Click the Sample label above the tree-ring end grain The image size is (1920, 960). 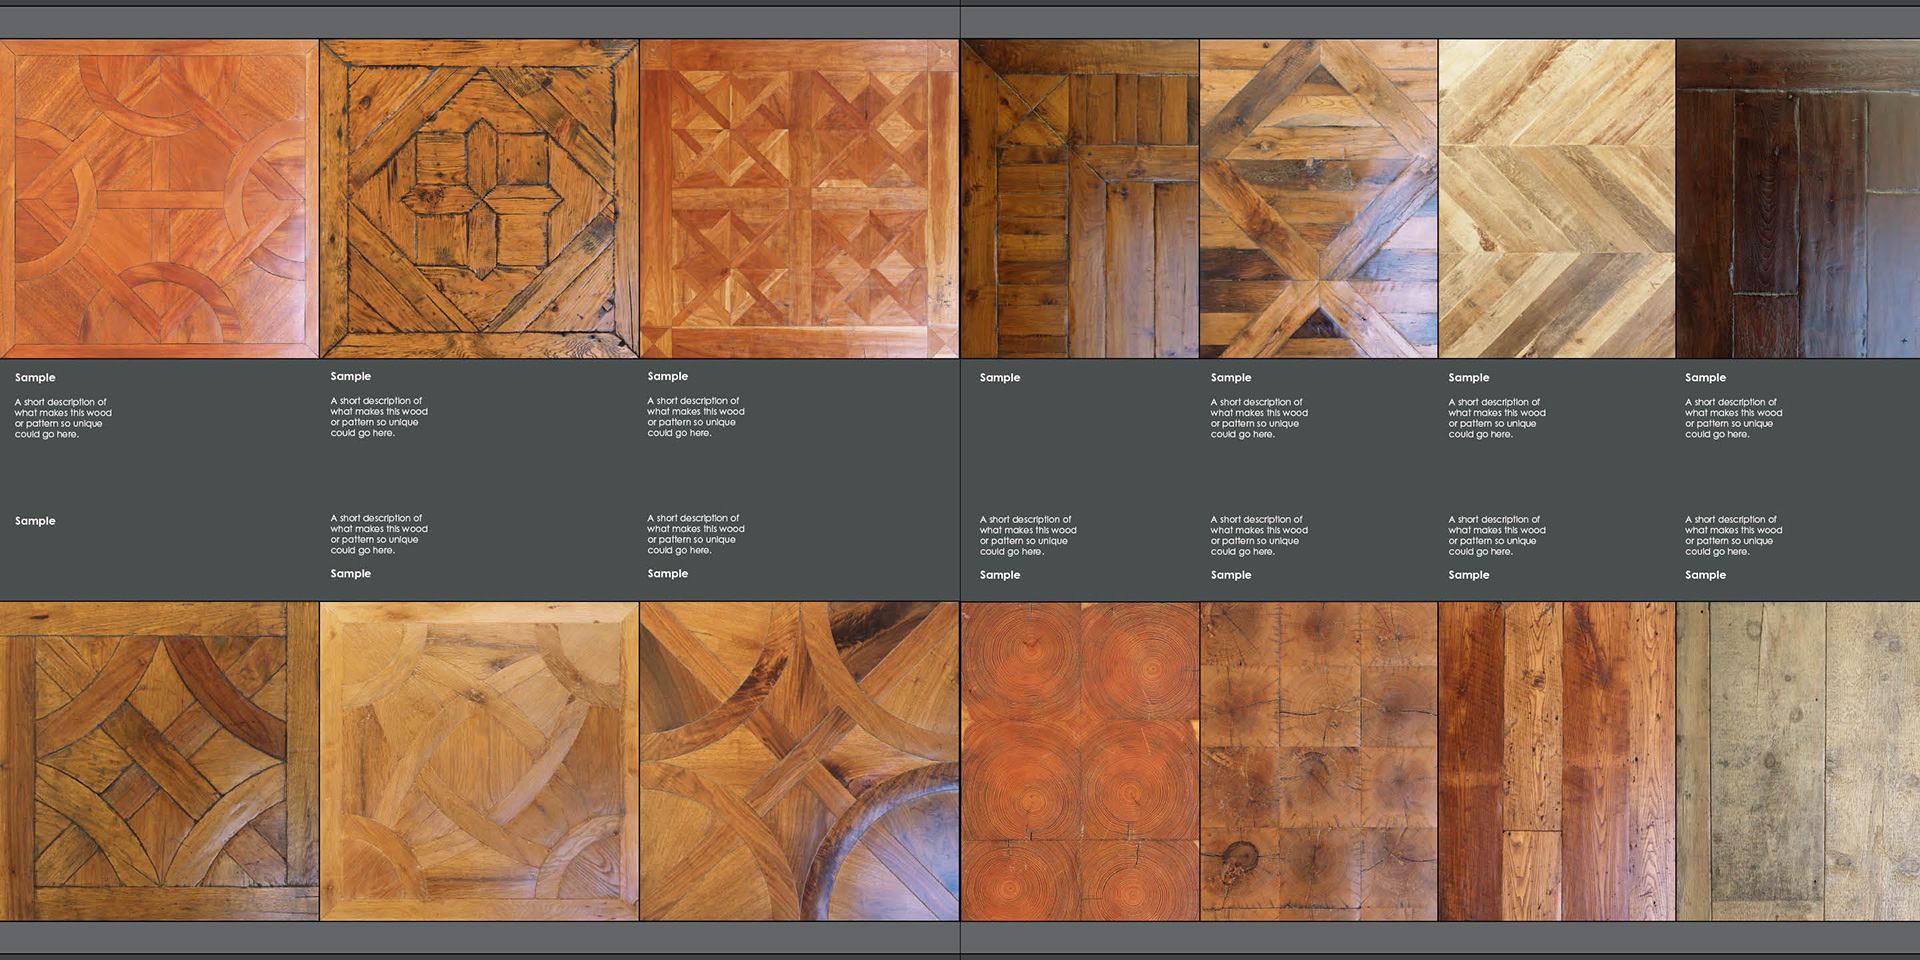tap(1000, 575)
